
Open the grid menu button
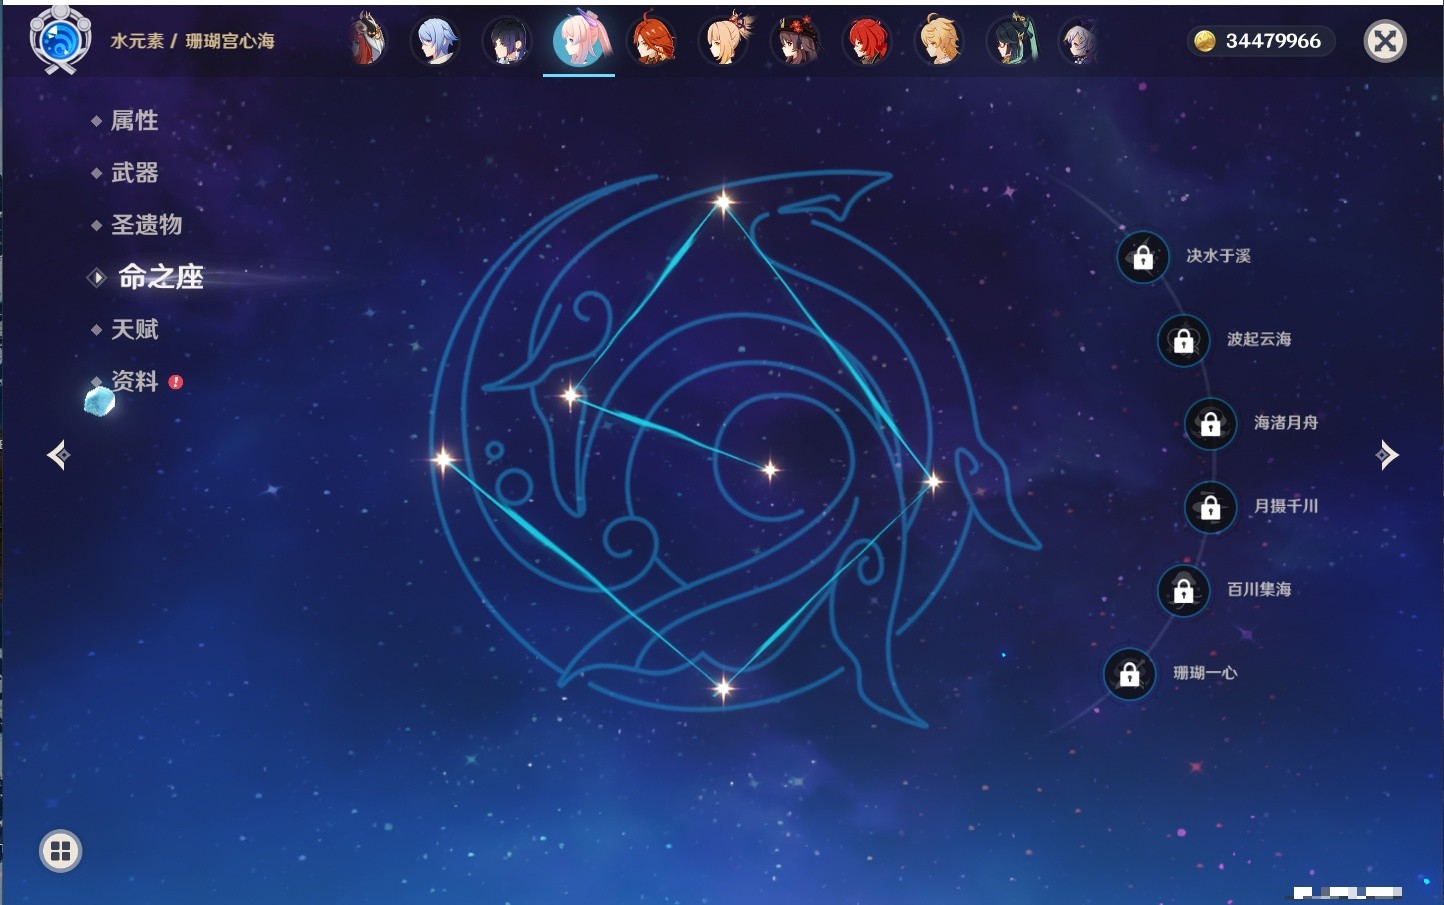[x=60, y=851]
